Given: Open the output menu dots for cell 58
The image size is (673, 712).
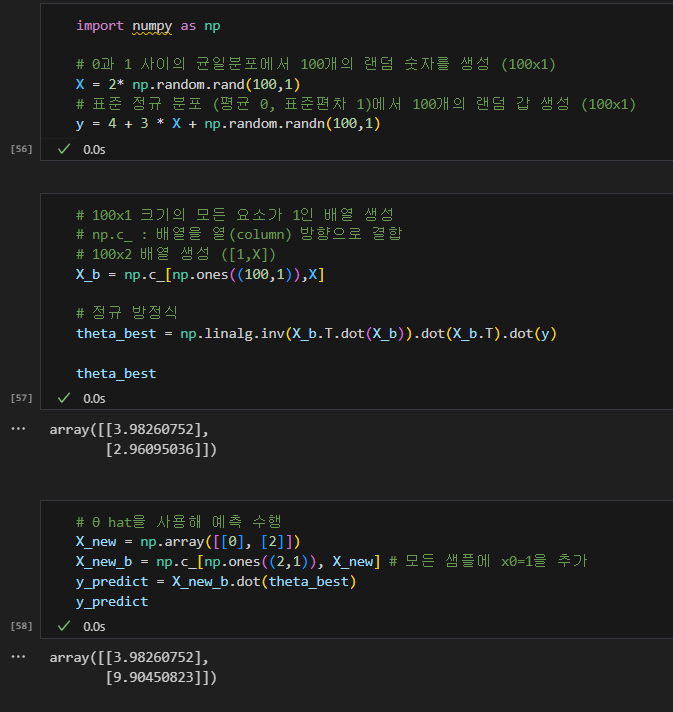Looking at the screenshot, I should (18, 657).
